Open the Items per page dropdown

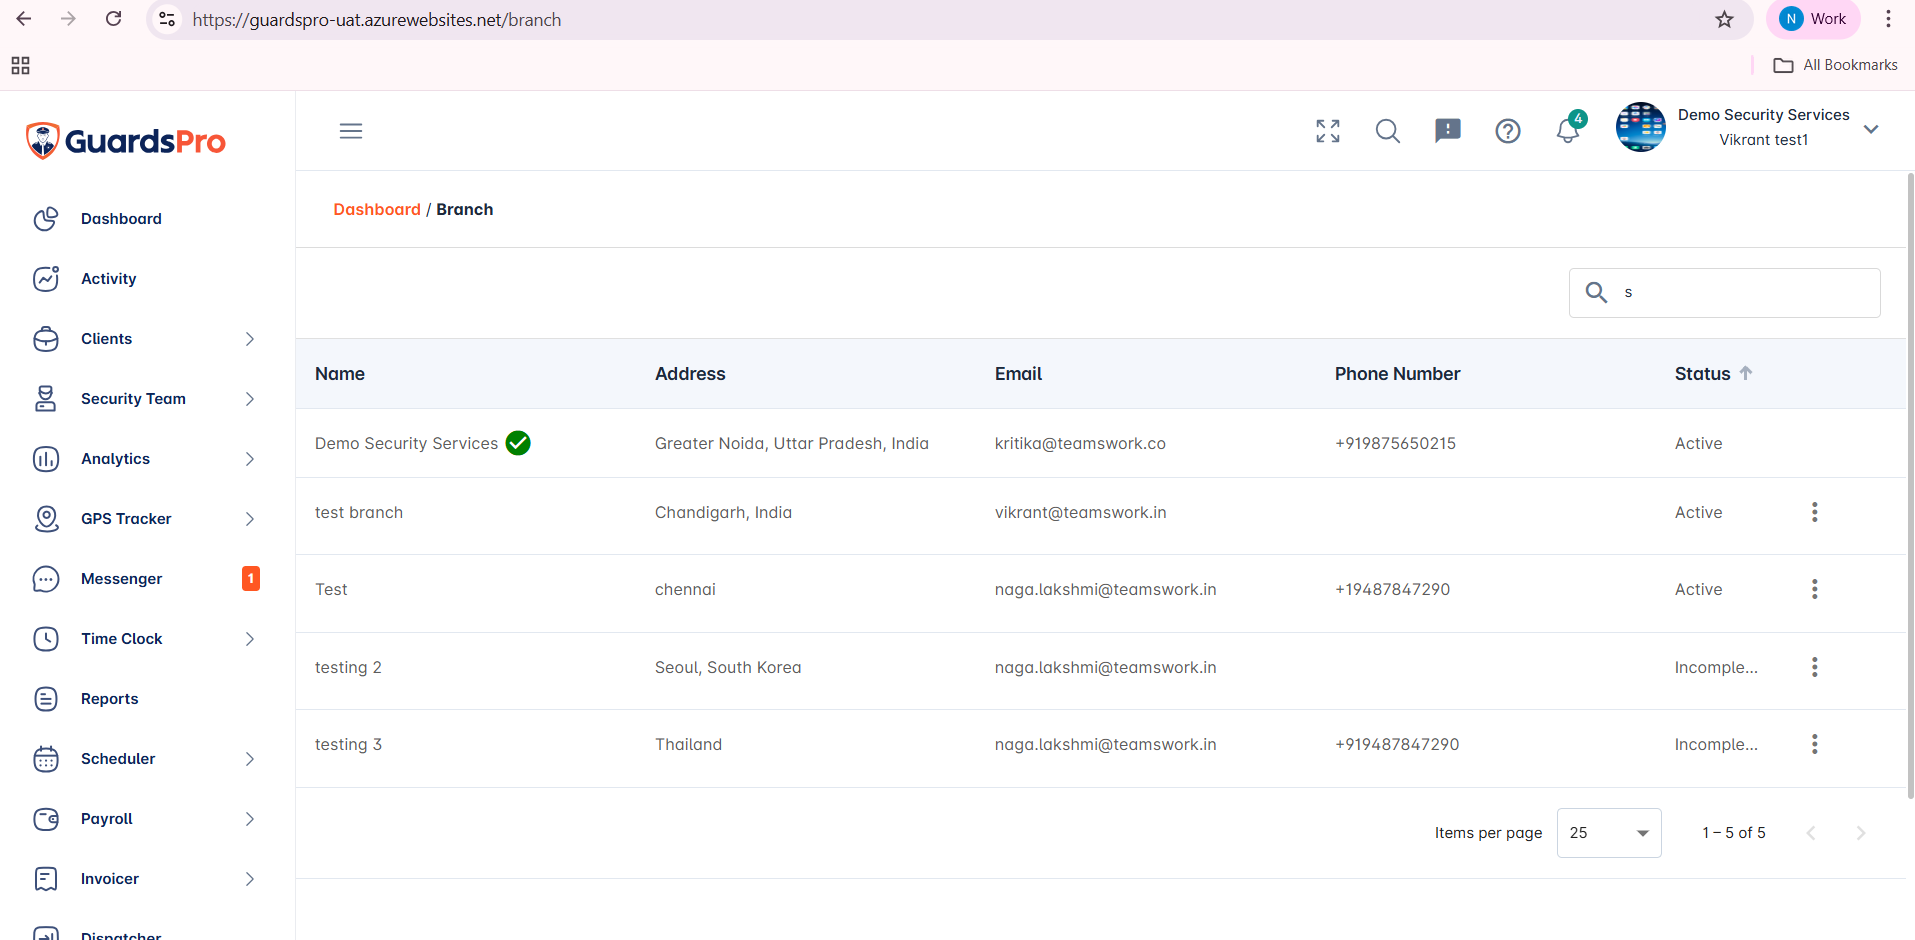click(x=1608, y=833)
